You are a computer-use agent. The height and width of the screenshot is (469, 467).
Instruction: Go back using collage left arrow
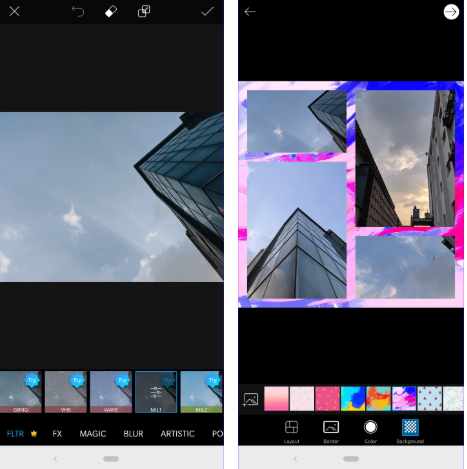pyautogui.click(x=250, y=12)
